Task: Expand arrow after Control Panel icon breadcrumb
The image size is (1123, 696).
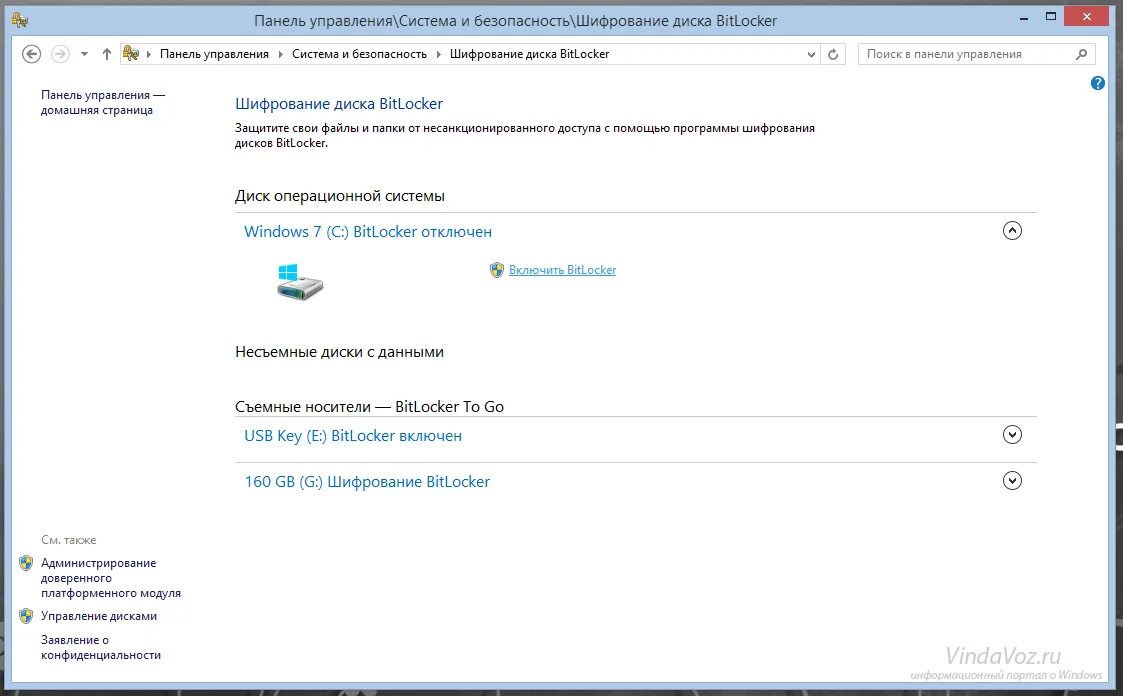Action: 149,54
